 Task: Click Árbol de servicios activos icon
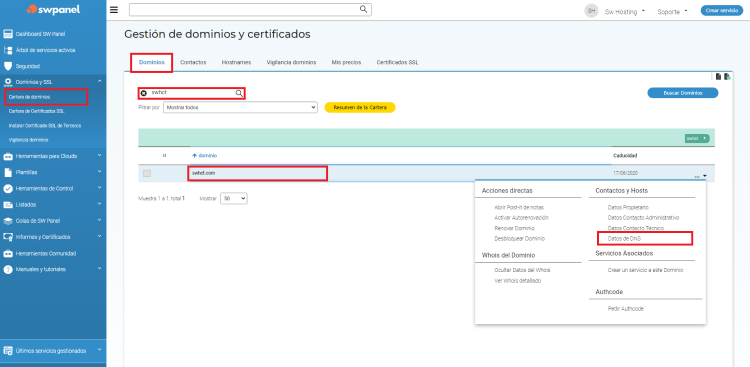8,50
